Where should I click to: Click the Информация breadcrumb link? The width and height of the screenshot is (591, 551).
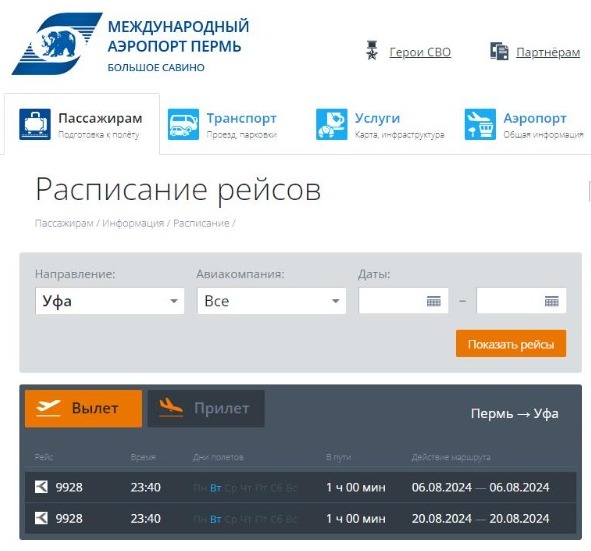pyautogui.click(x=133, y=223)
